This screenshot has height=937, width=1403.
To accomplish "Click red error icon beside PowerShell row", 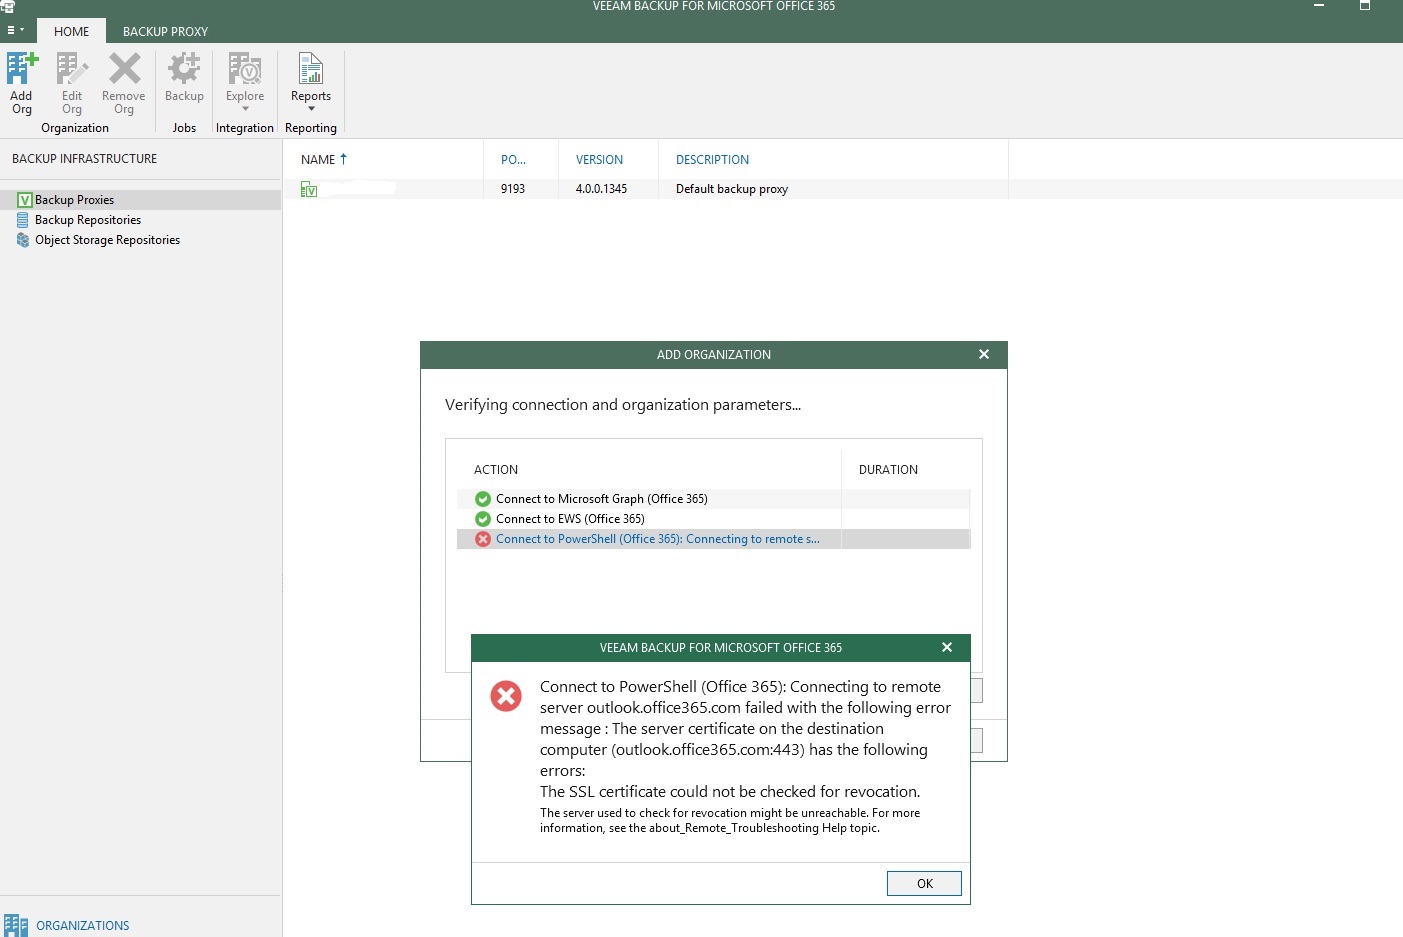I will (x=483, y=539).
